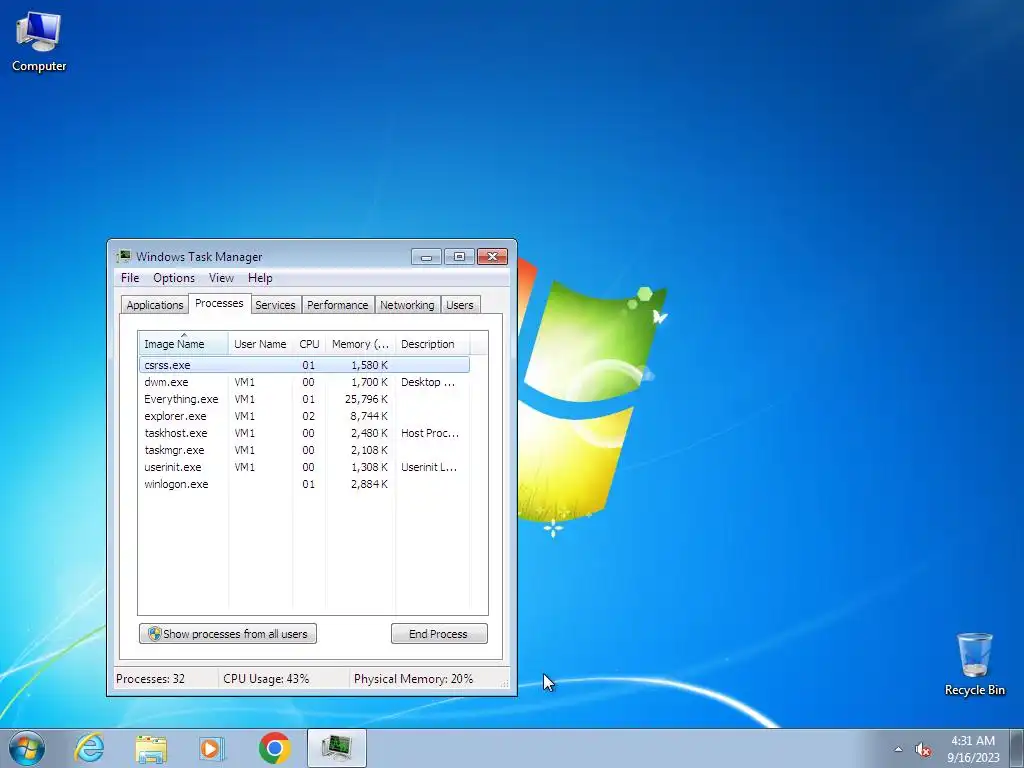Sort by User Name column header
This screenshot has width=1024, height=768.
260,344
